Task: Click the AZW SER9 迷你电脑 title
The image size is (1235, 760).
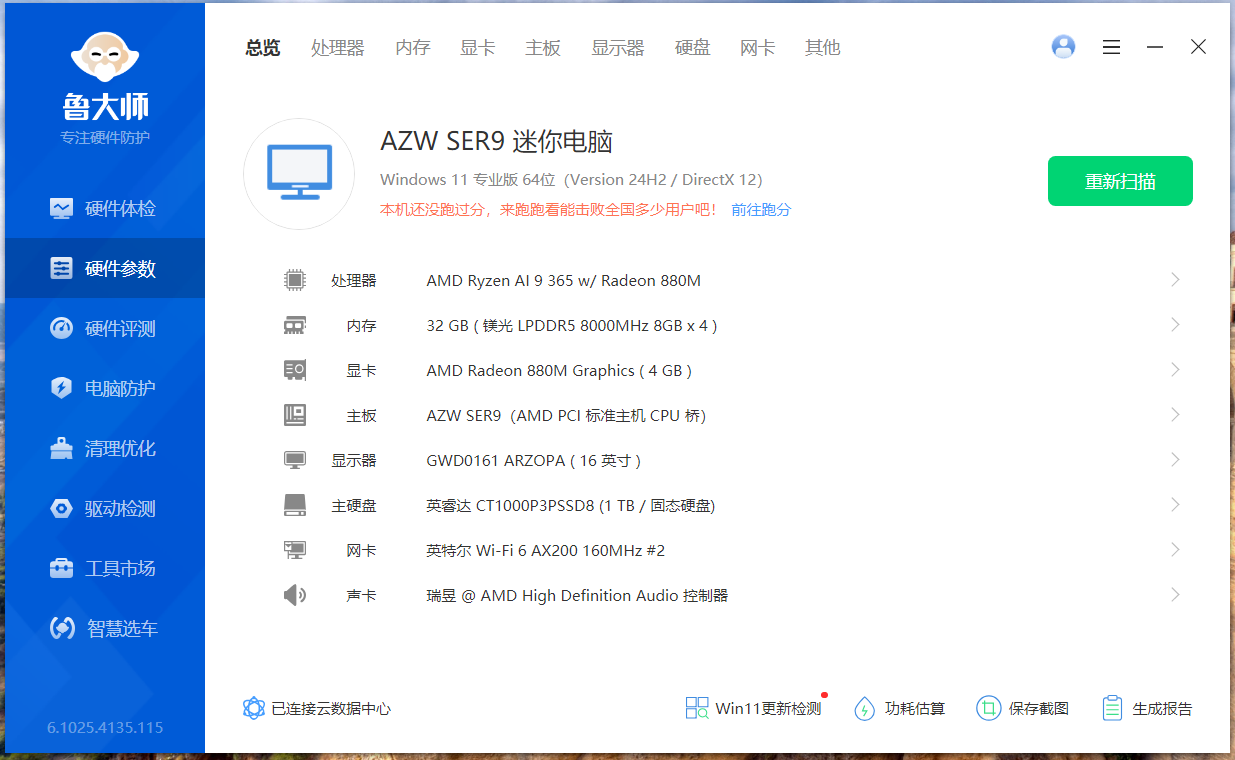Action: pos(497,142)
